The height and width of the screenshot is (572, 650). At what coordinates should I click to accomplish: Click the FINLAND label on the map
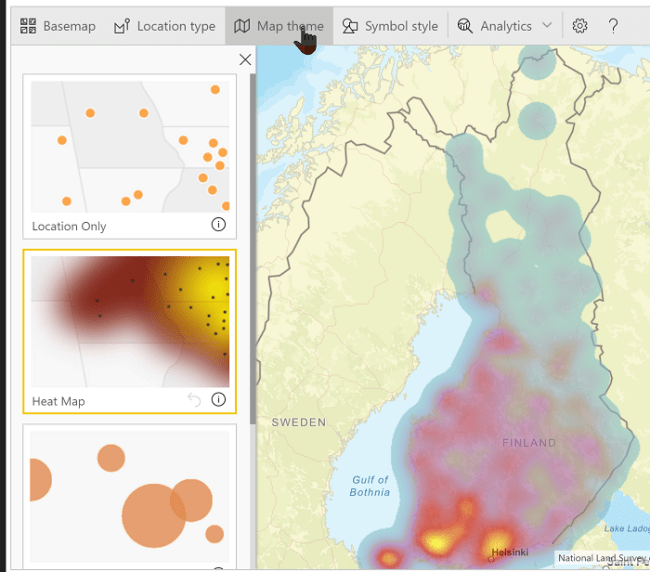[529, 442]
